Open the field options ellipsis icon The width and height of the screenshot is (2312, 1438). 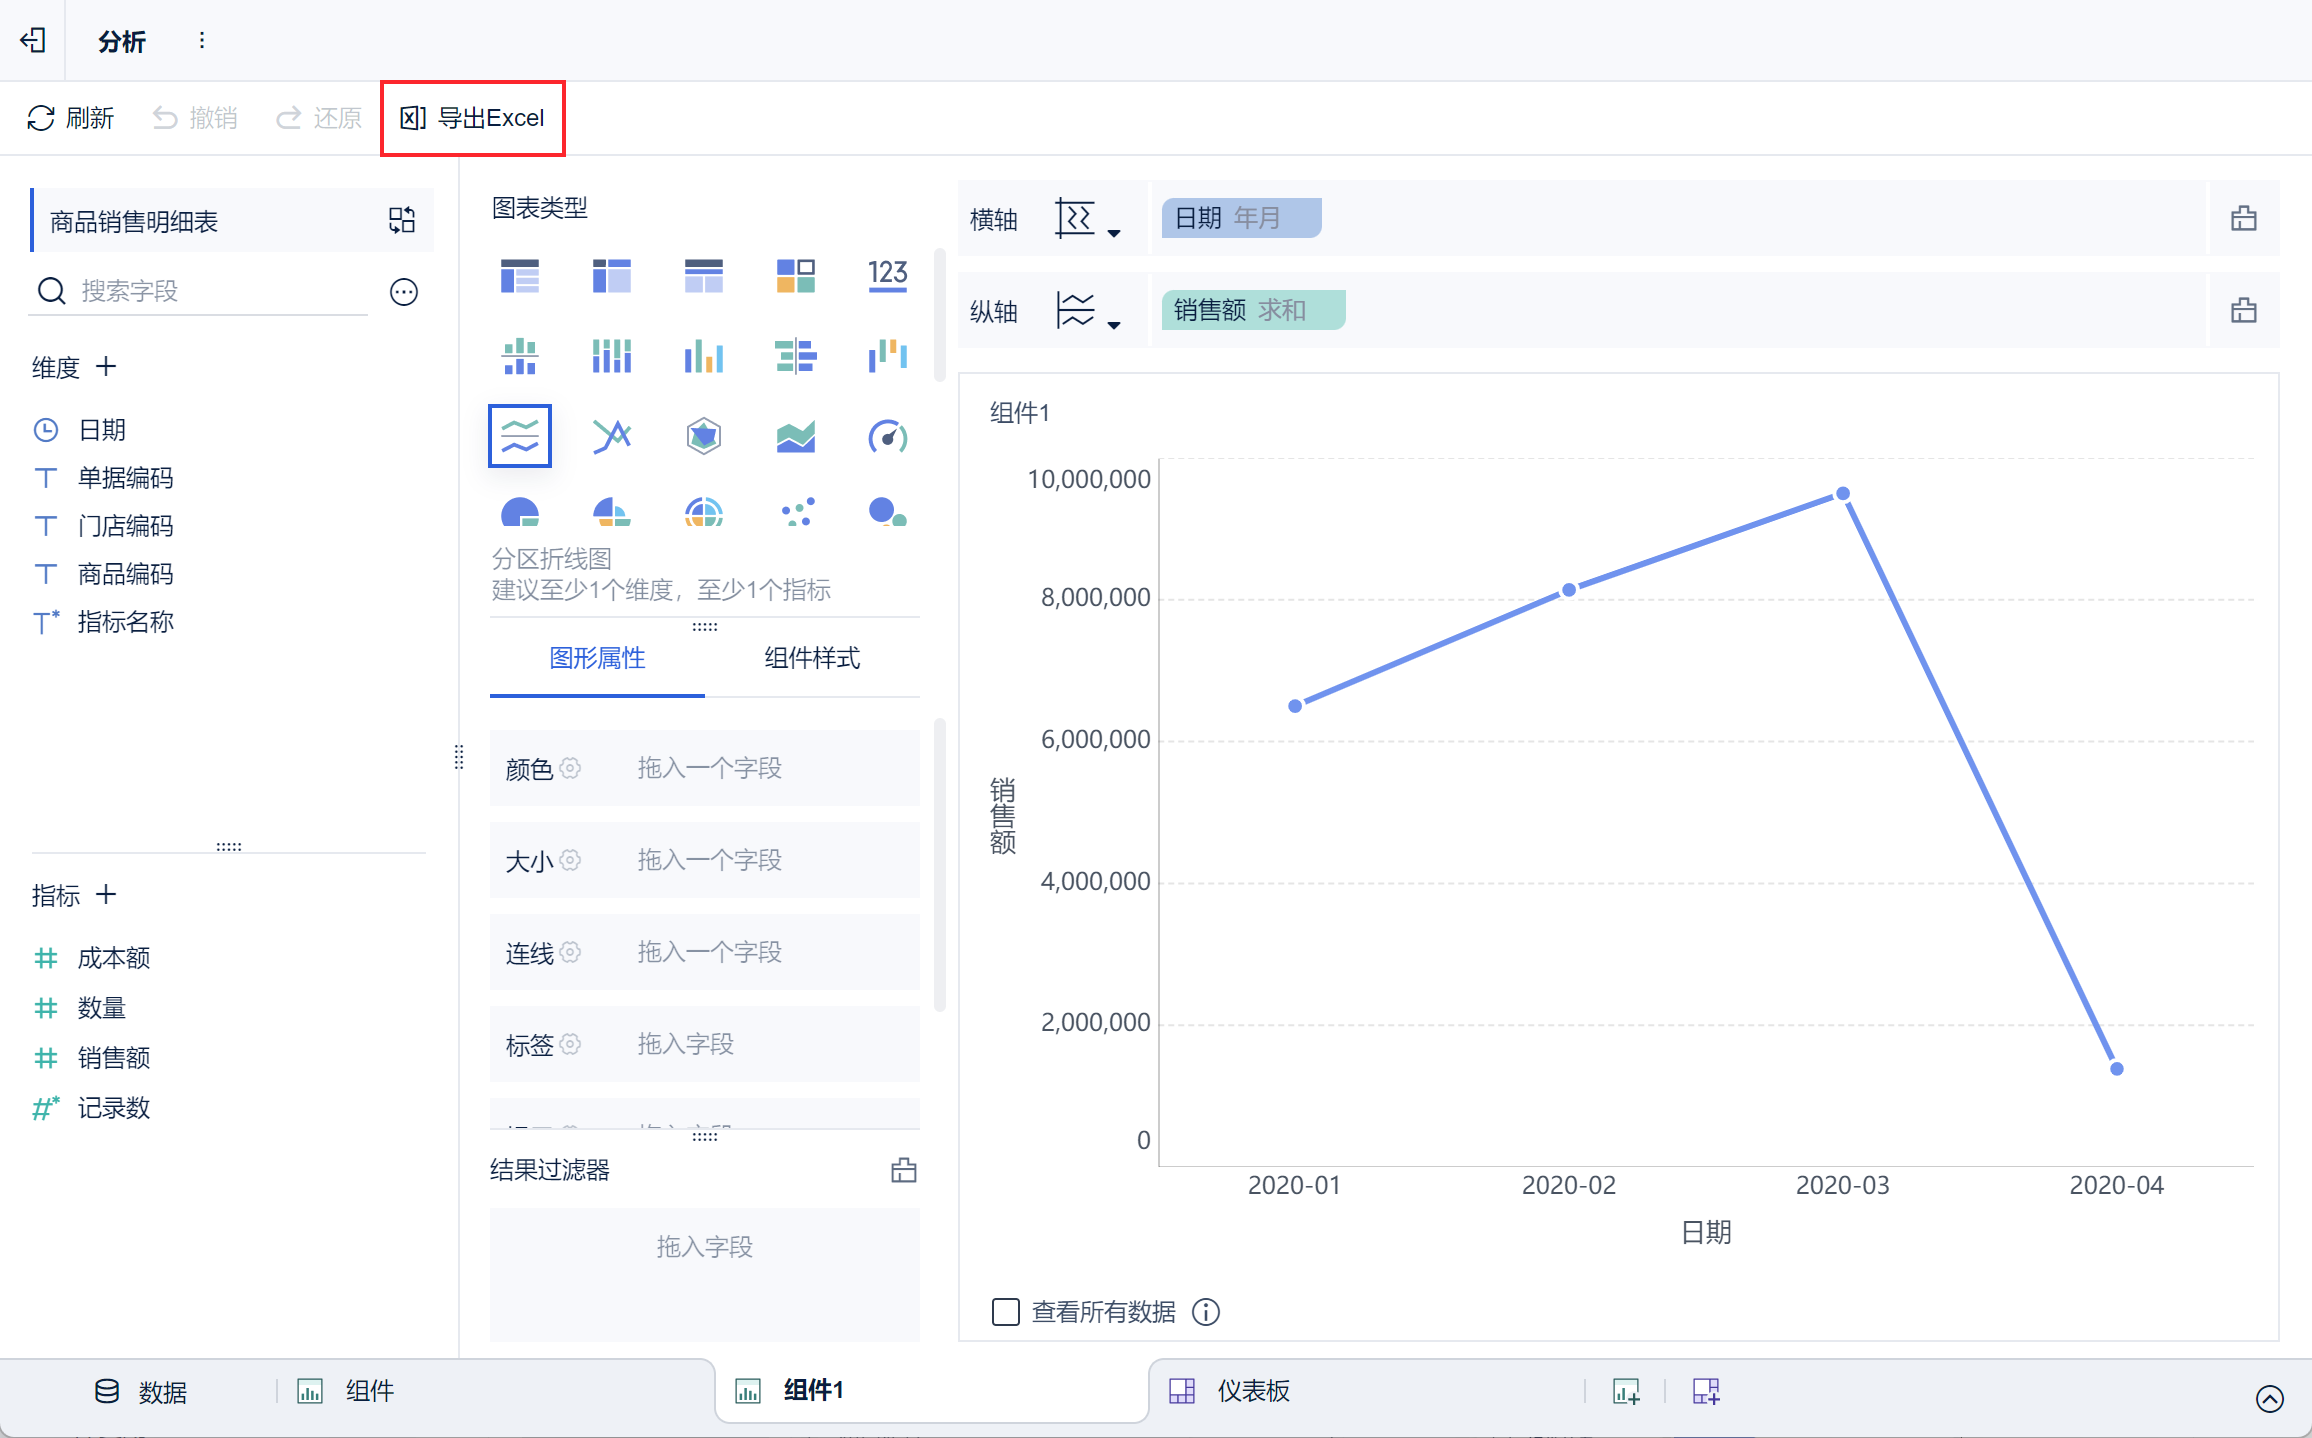[403, 292]
